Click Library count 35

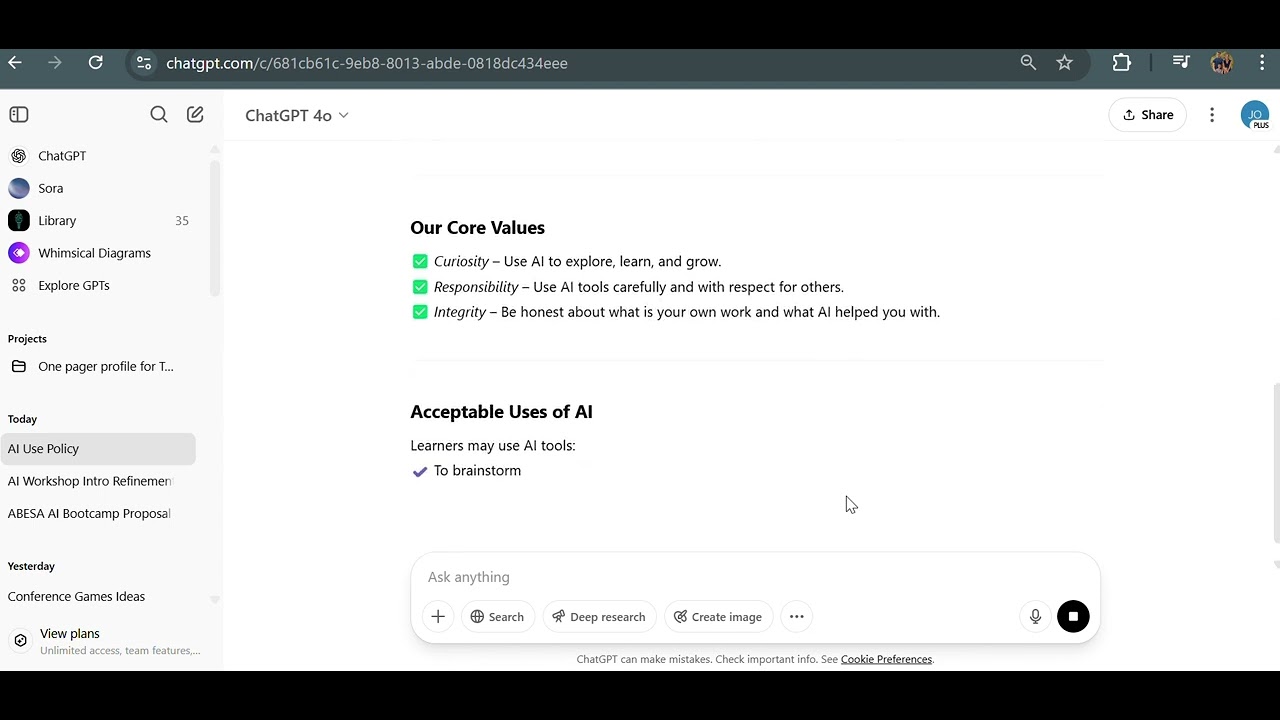pyautogui.click(x=182, y=221)
